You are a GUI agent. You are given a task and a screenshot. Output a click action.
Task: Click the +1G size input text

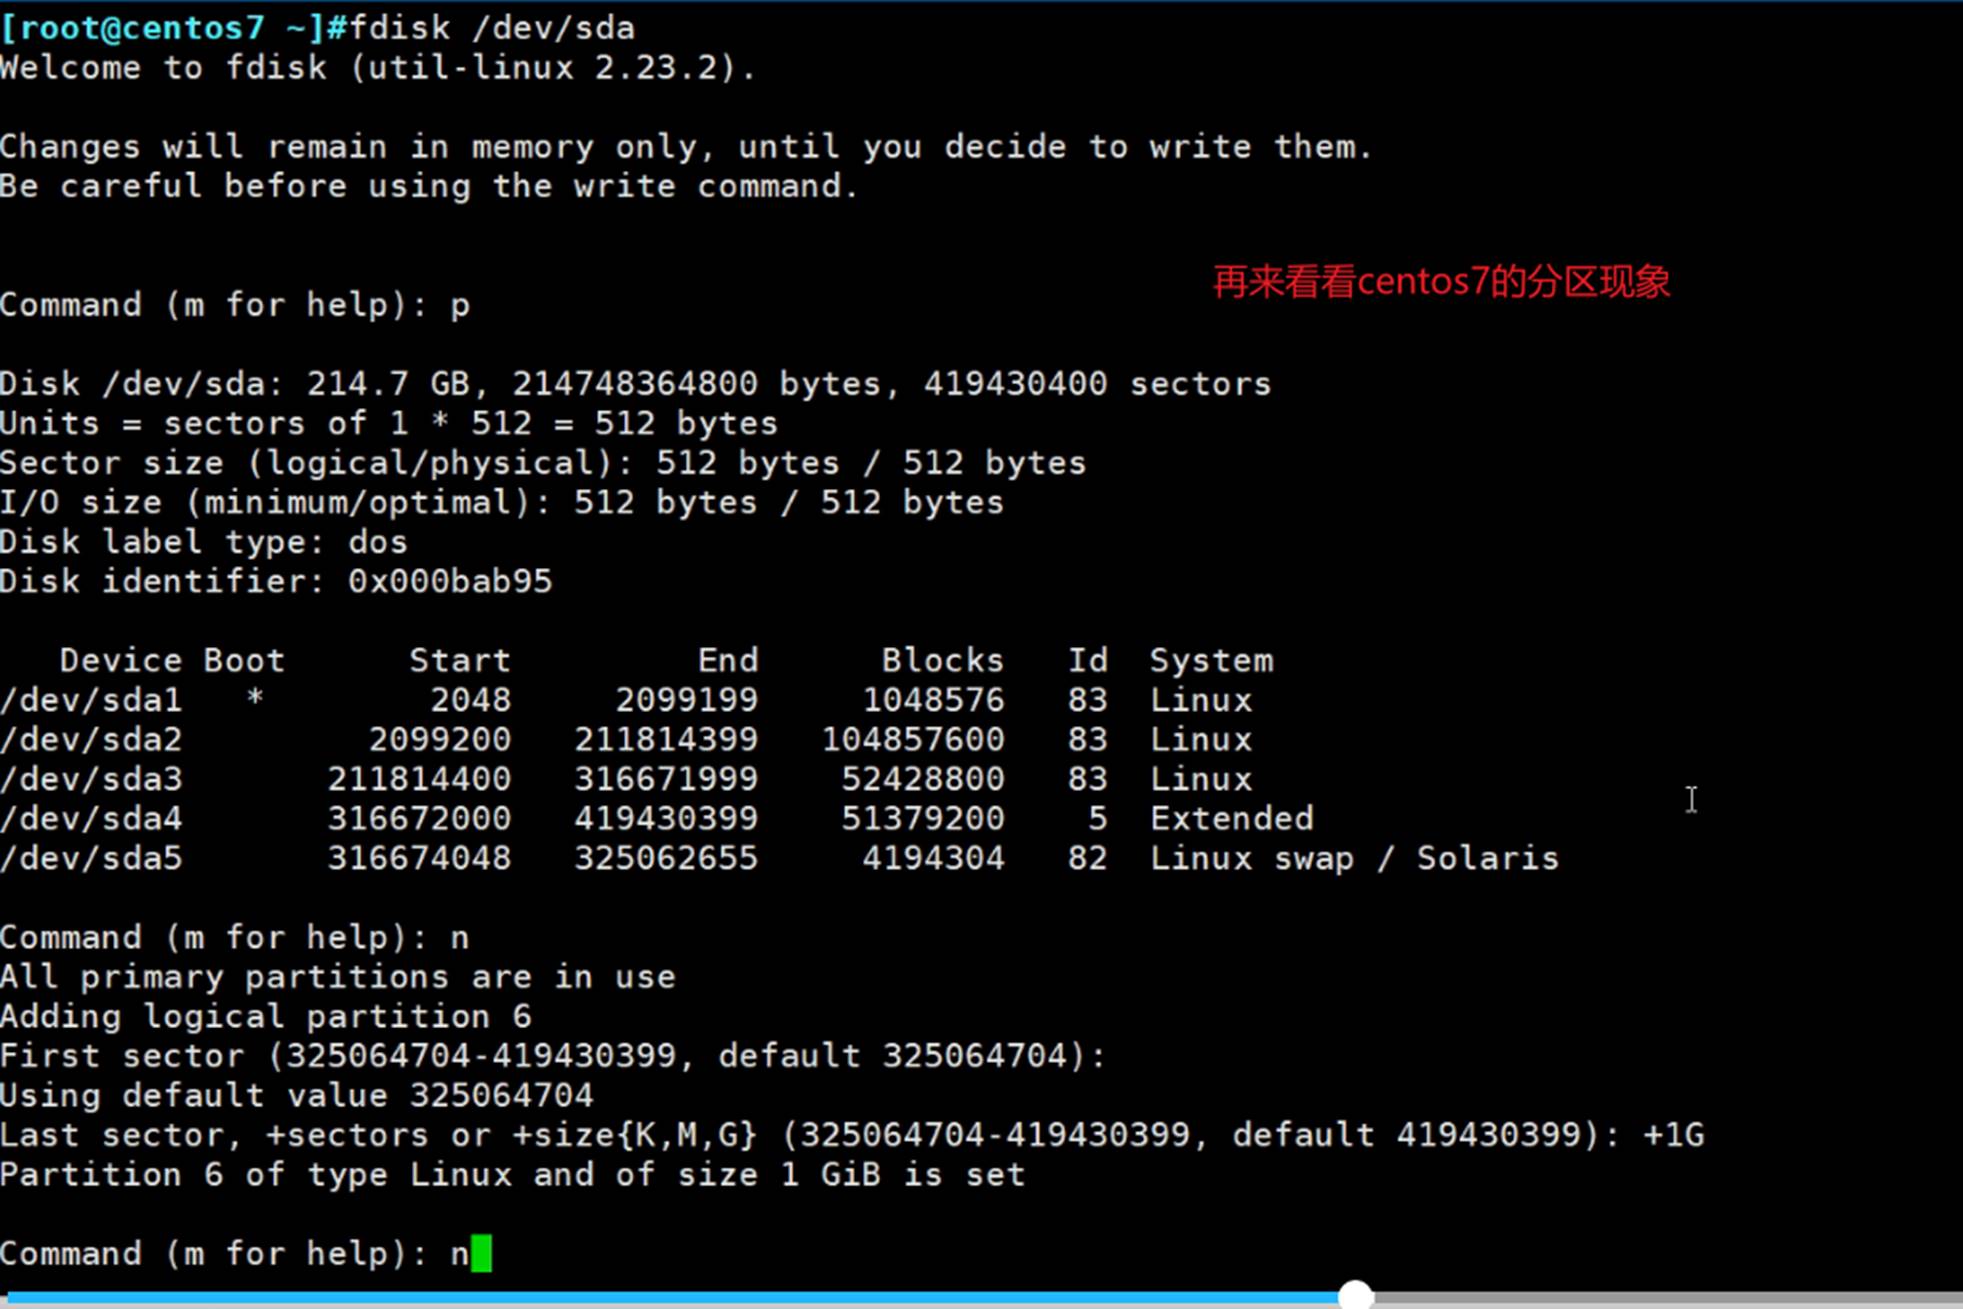tap(1673, 1135)
